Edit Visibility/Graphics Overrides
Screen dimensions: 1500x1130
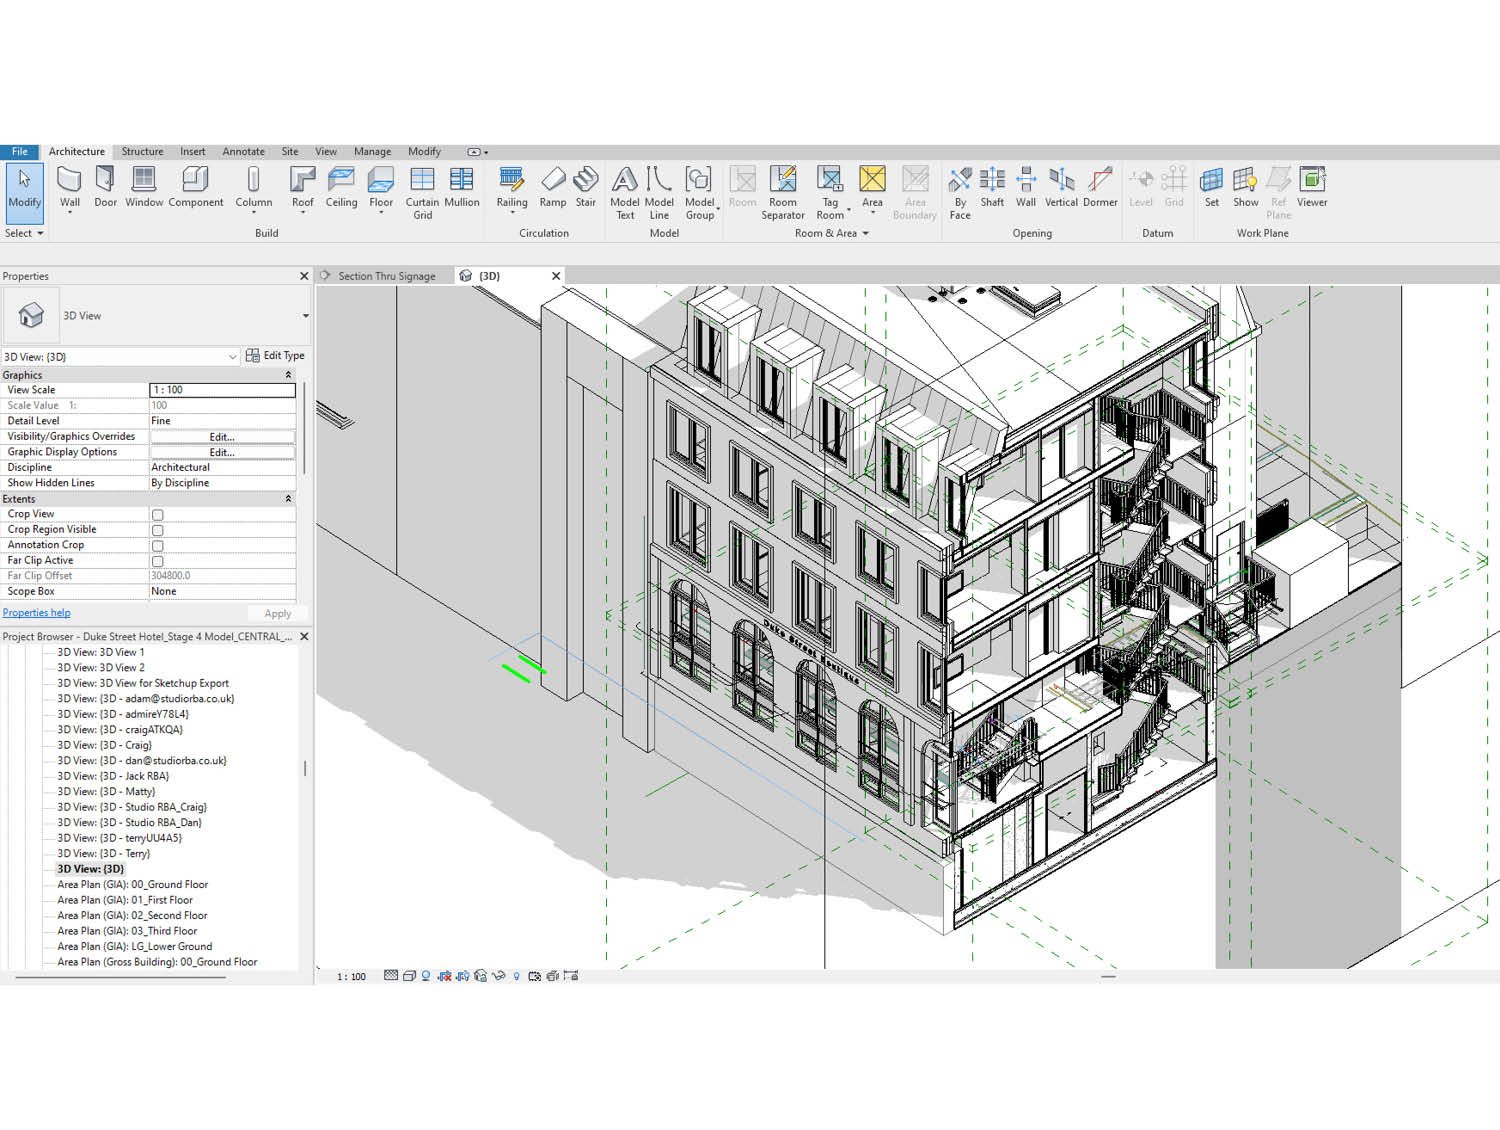[x=222, y=436]
